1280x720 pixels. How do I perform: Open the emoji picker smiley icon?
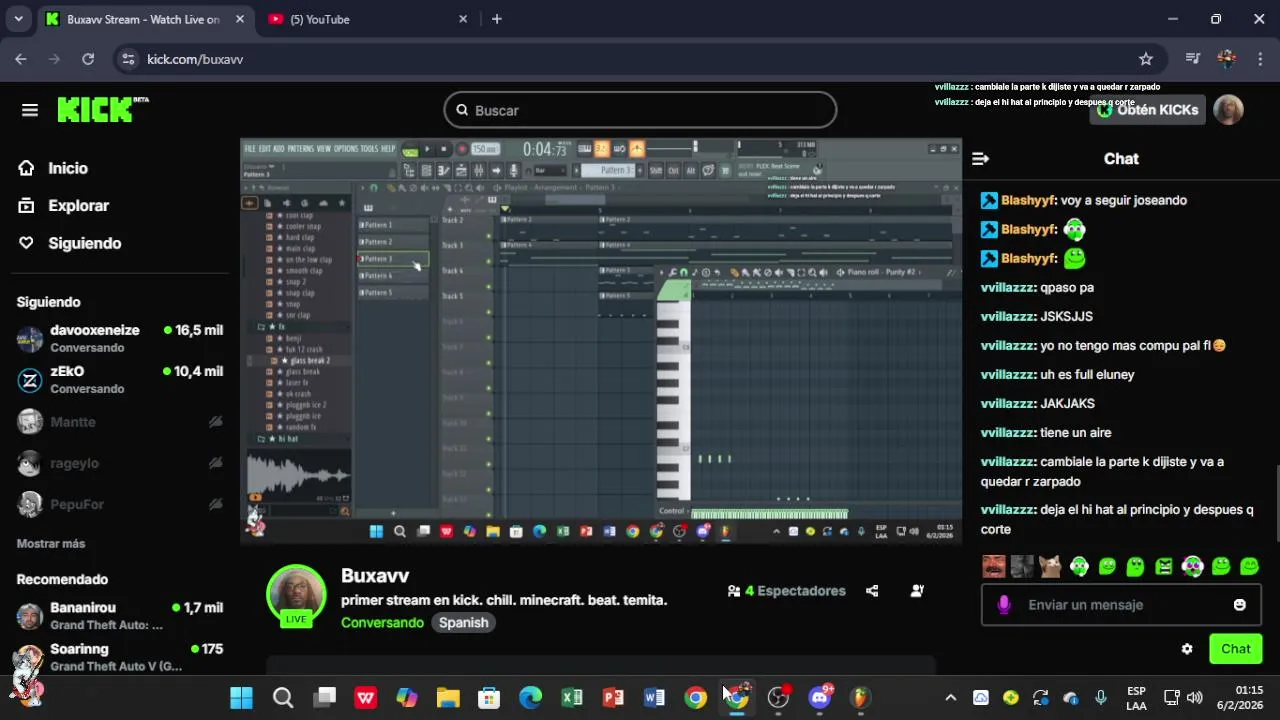[1240, 605]
